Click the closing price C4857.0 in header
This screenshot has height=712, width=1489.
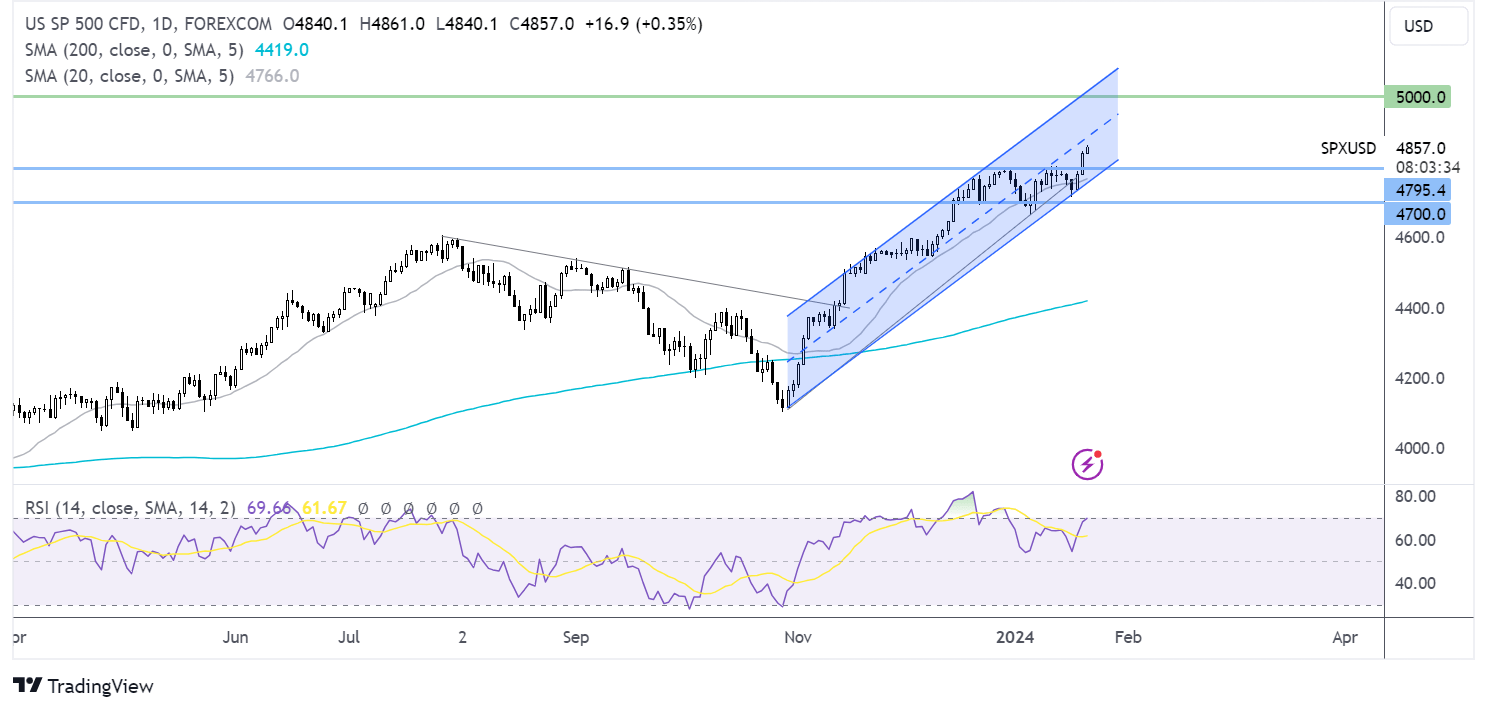pos(540,23)
